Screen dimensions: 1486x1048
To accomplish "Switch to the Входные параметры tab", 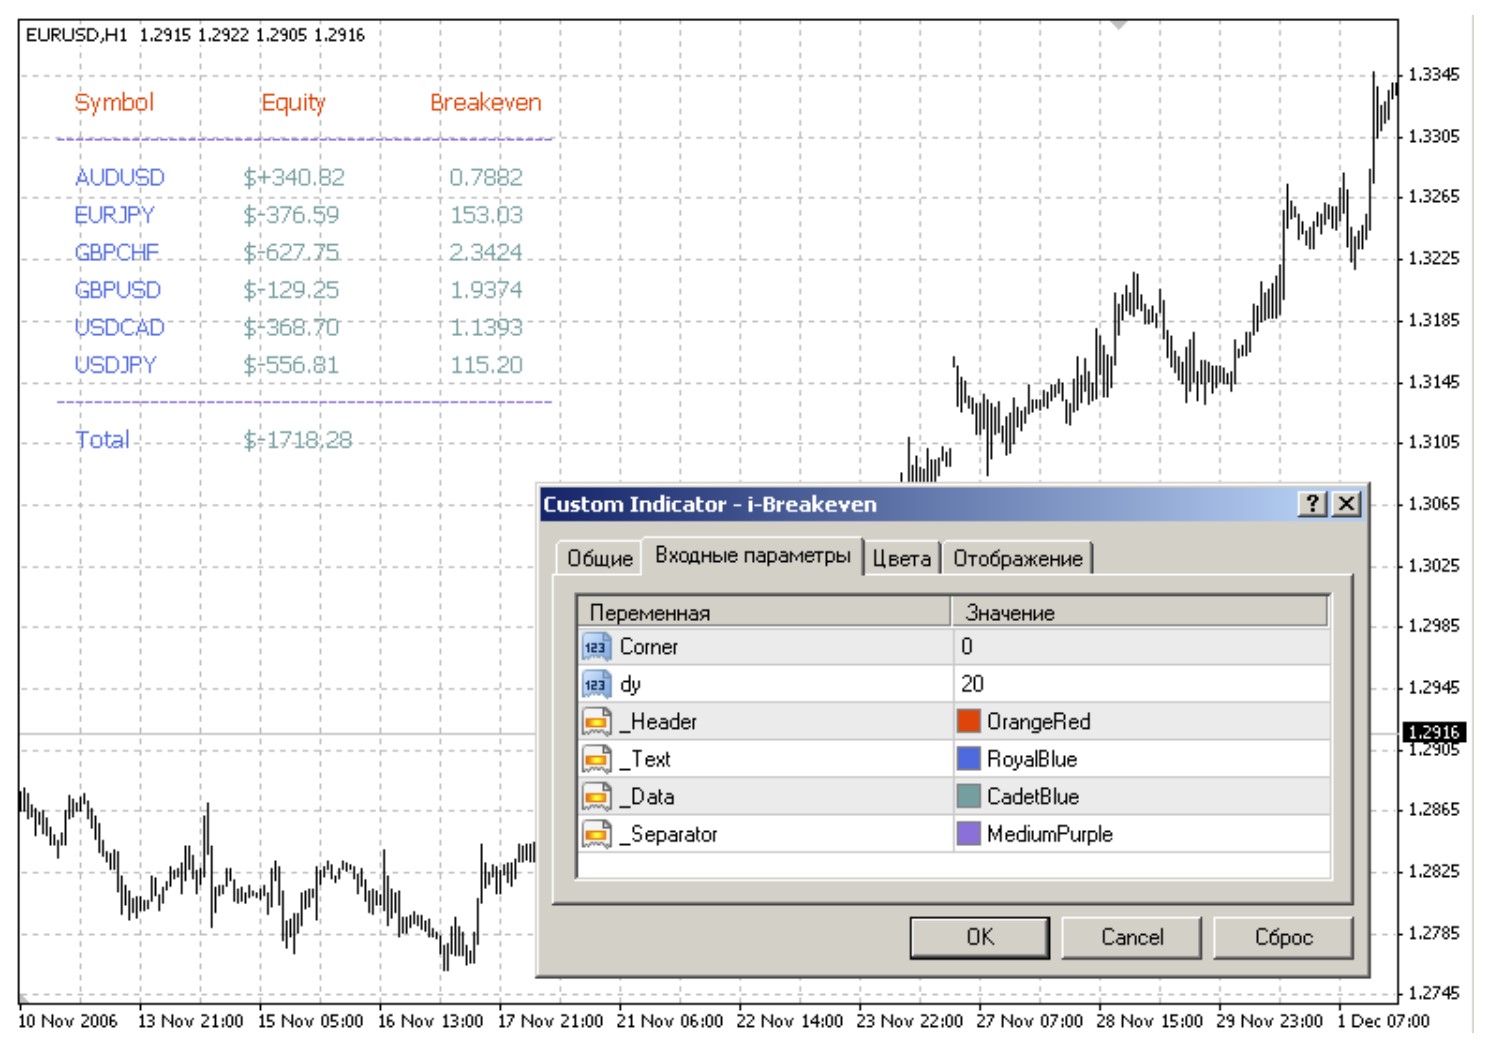I will pos(752,555).
